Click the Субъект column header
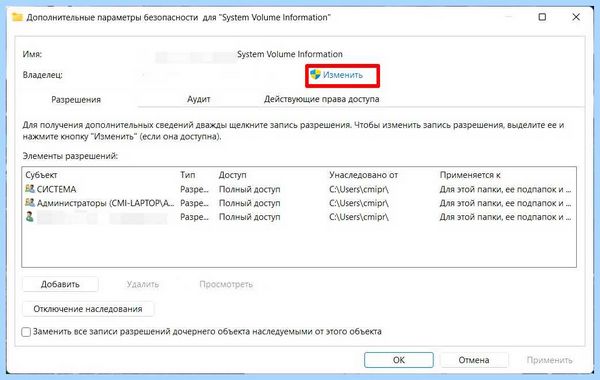Screen dimensions: 600x380 [41, 175]
